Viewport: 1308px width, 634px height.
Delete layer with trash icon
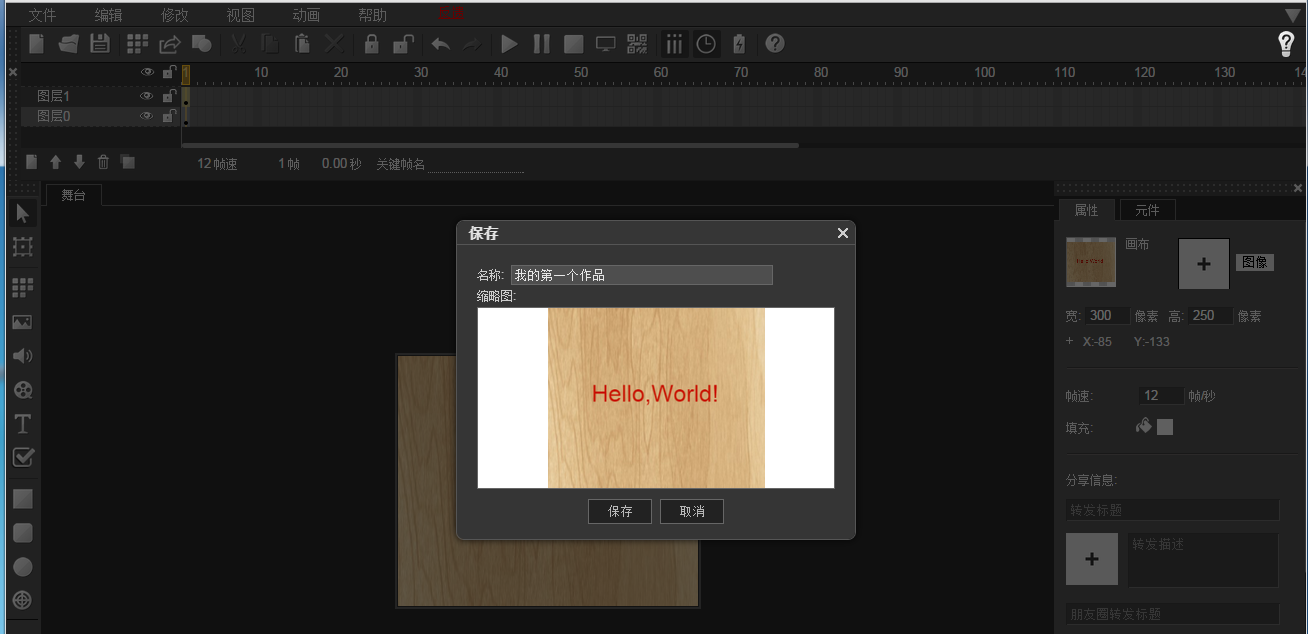(x=103, y=162)
